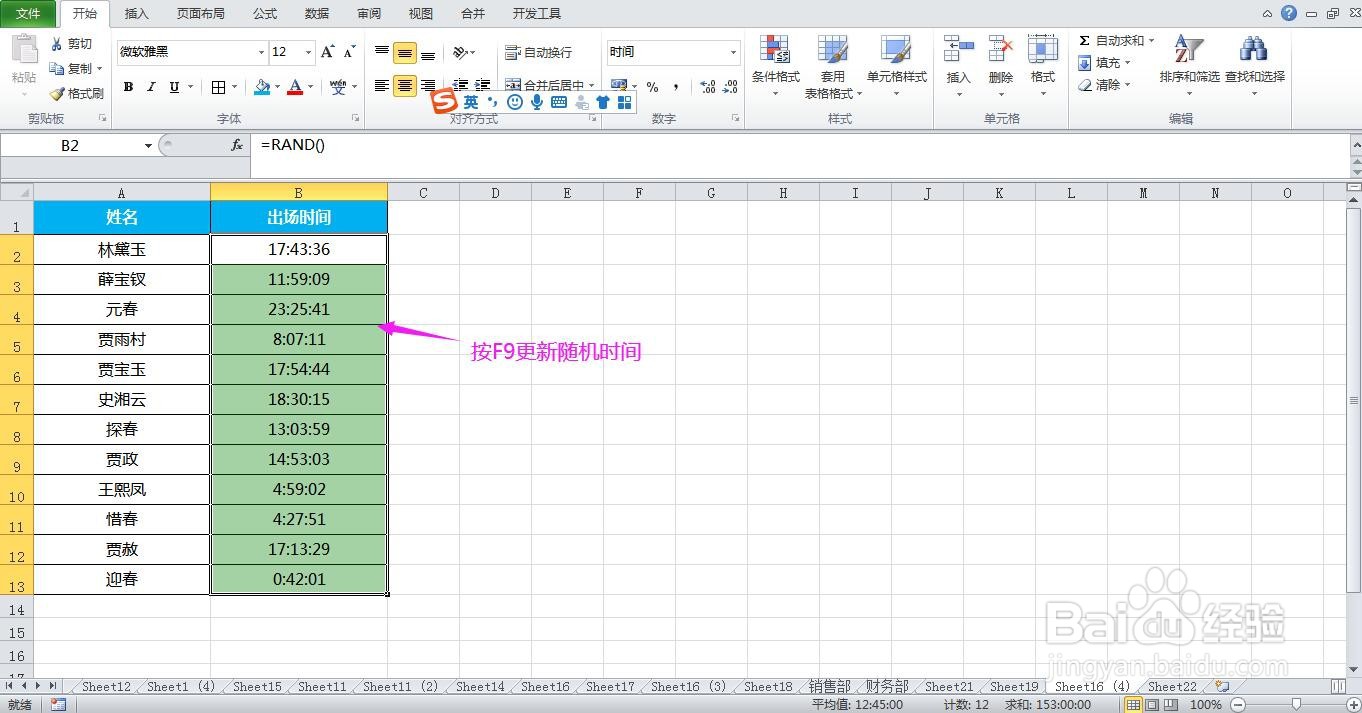Toggle Underline formatting
The height and width of the screenshot is (713, 1362).
click(174, 87)
